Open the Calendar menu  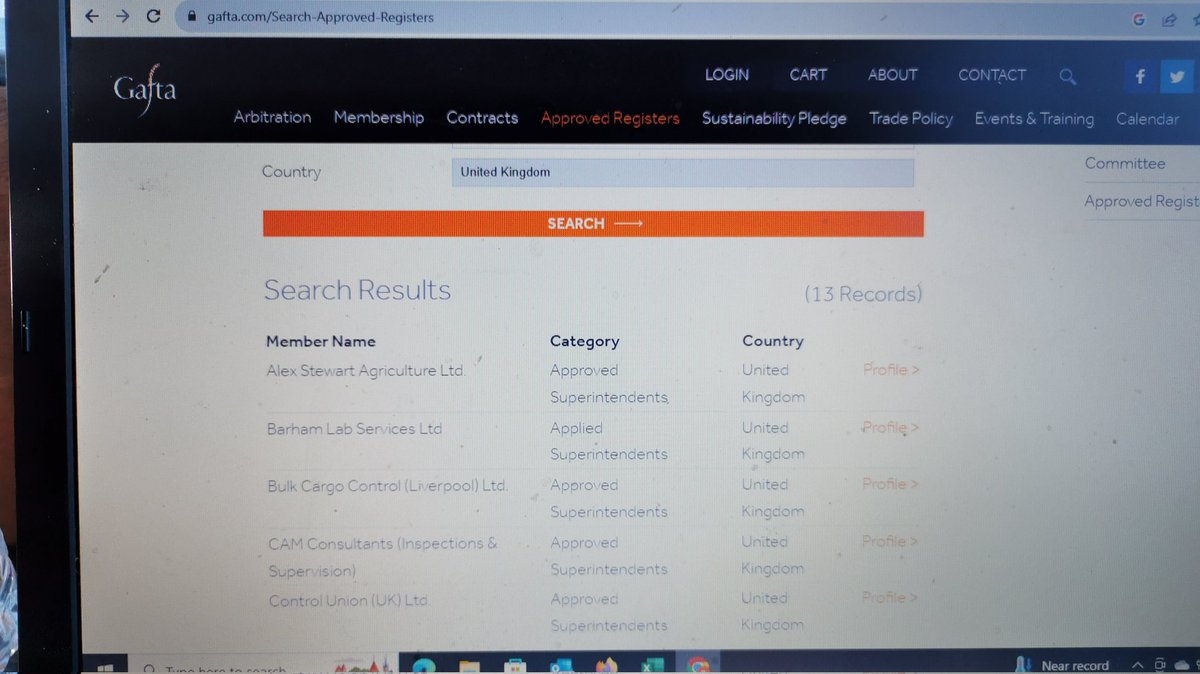(x=1147, y=119)
